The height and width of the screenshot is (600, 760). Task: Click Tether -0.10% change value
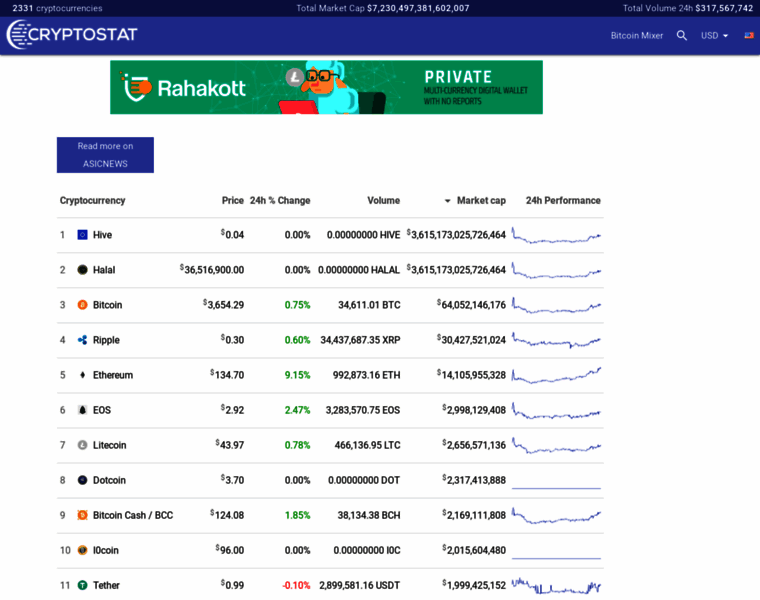click(x=296, y=585)
